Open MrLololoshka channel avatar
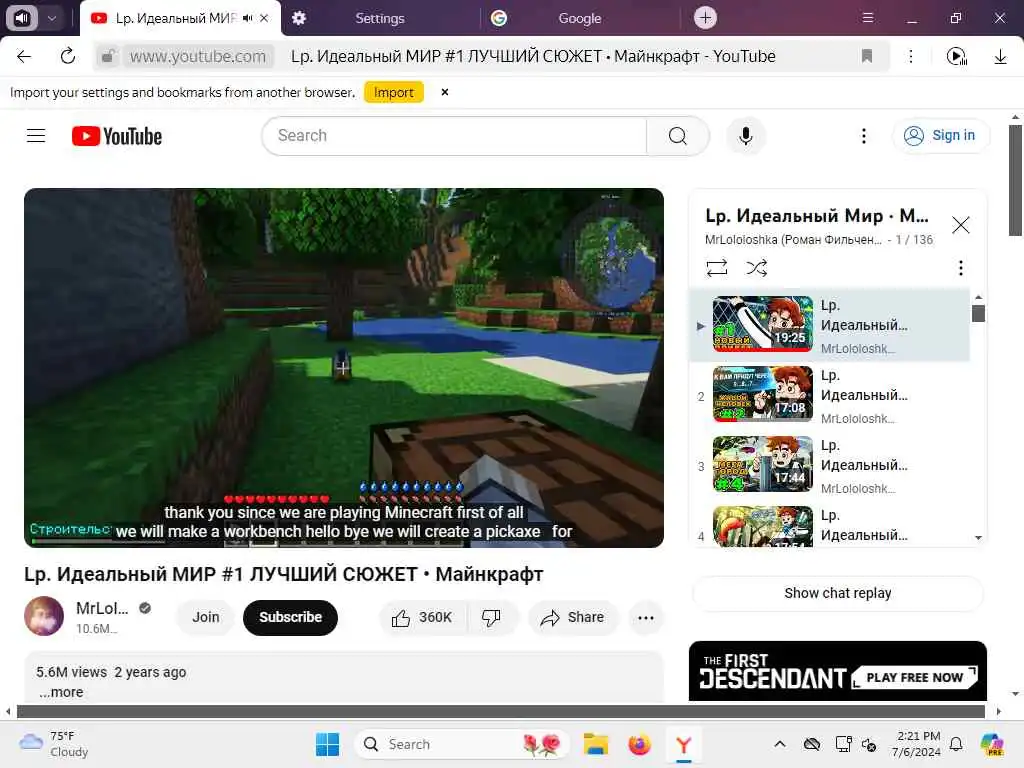 44,616
